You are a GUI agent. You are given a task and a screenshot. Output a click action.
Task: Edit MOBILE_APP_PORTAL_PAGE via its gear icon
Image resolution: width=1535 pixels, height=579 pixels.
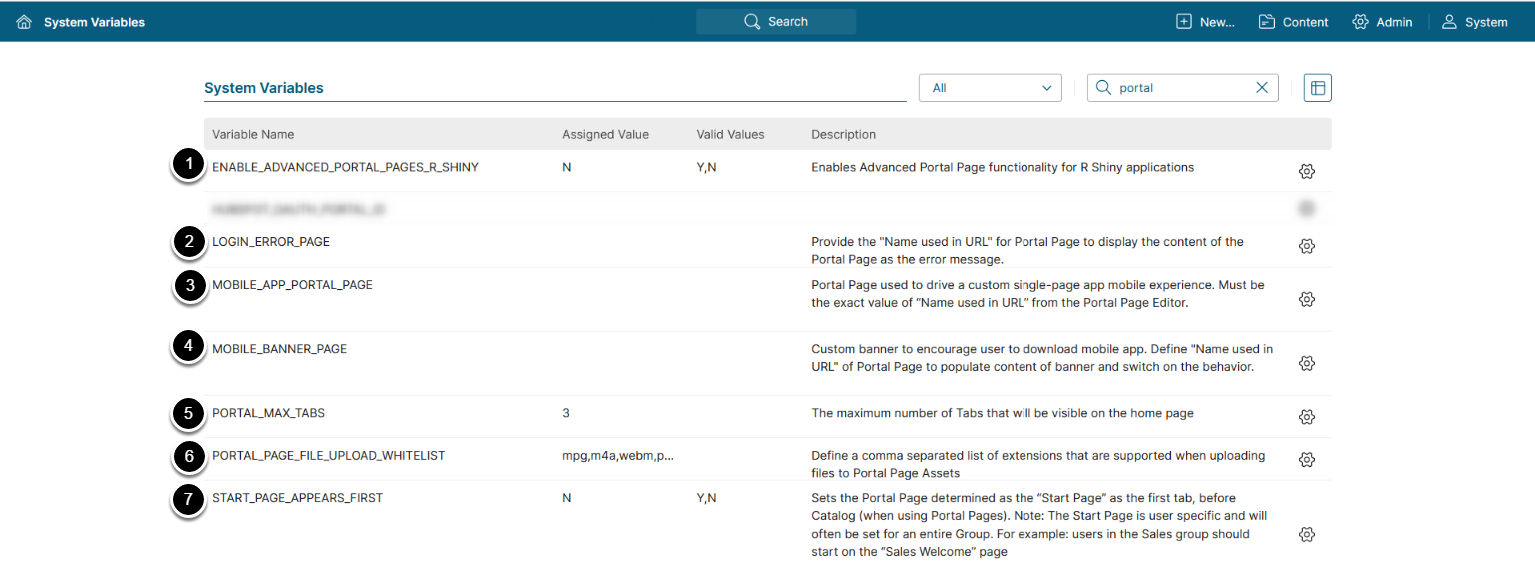click(x=1306, y=299)
